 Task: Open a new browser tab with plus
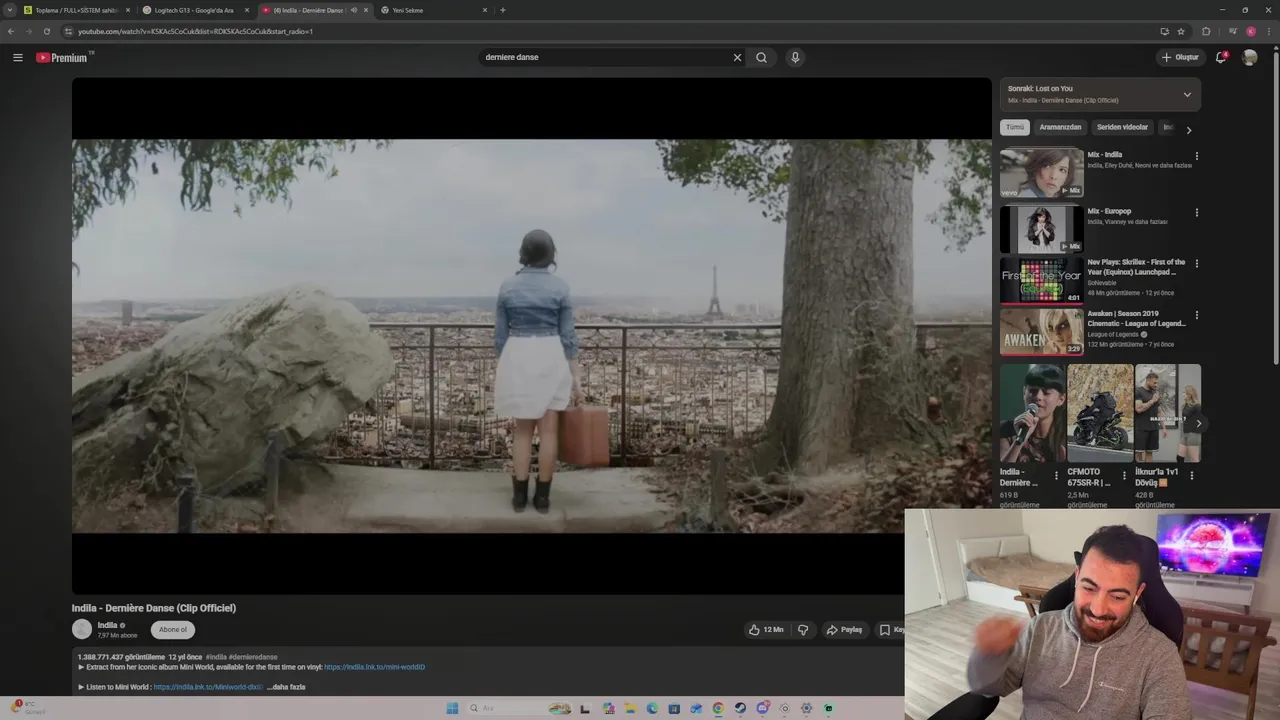502,10
